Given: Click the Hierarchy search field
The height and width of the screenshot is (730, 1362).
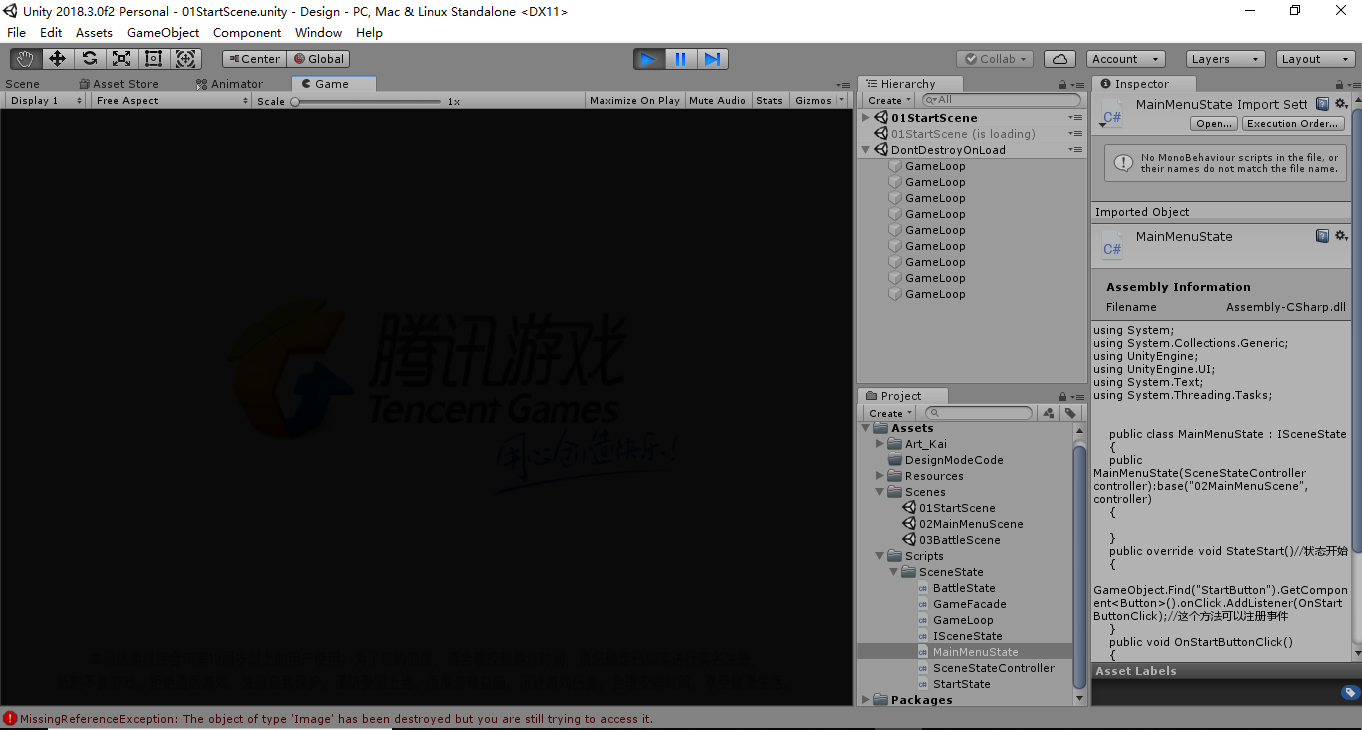Looking at the screenshot, I should click(x=1001, y=100).
